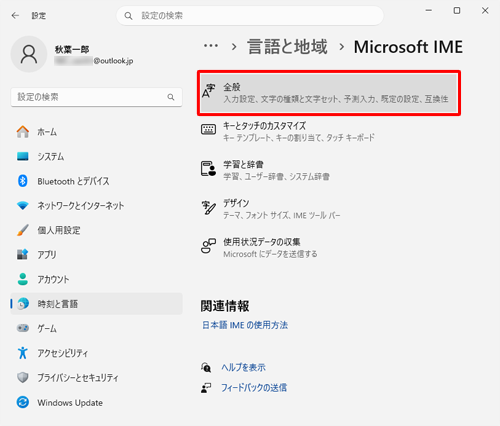
Task: Open 学習と辞書 settings
Action: 329,170
